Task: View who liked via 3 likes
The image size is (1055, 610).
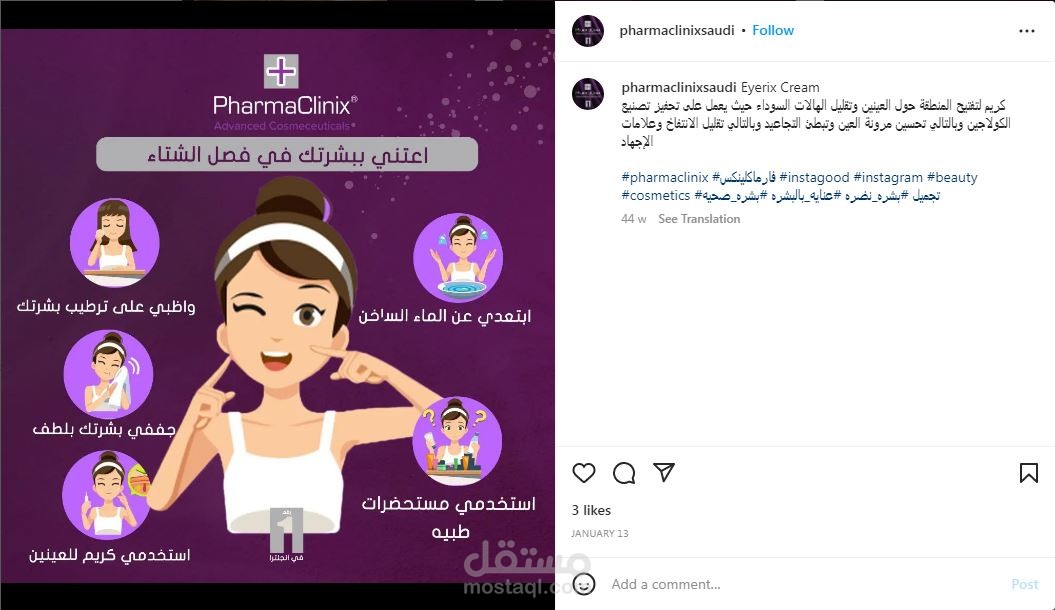Action: pyautogui.click(x=591, y=510)
